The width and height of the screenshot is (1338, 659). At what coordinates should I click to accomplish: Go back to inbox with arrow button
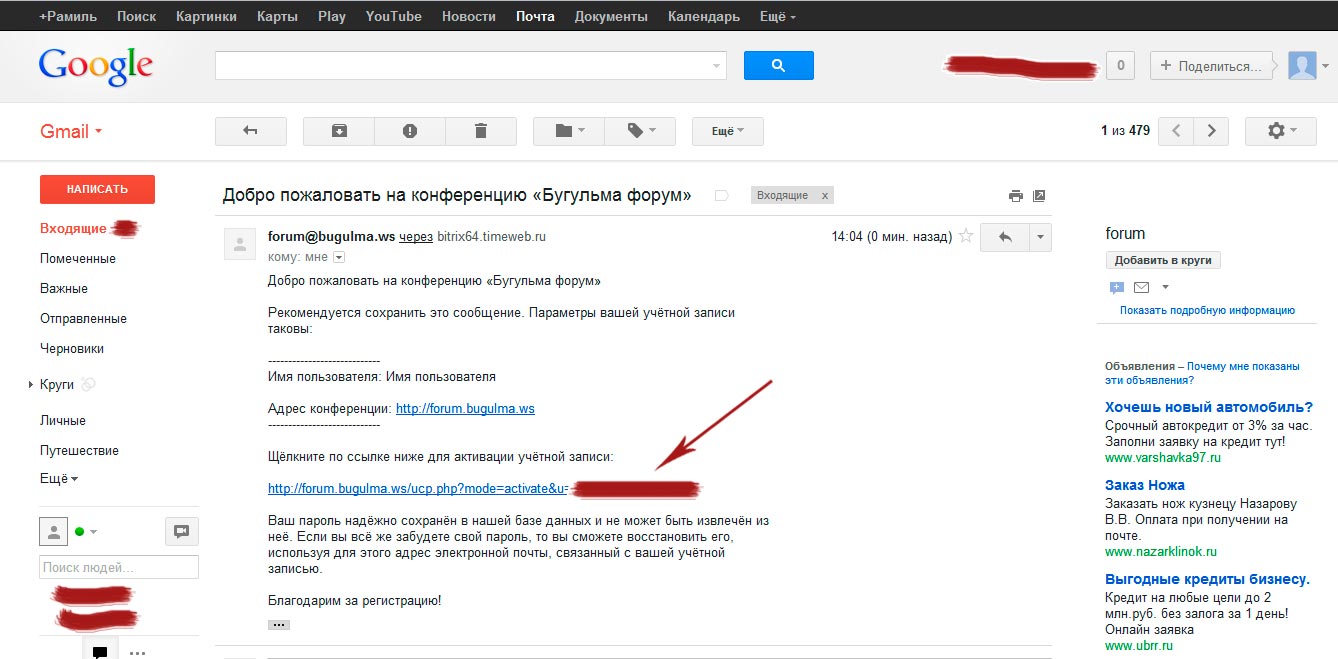(251, 131)
